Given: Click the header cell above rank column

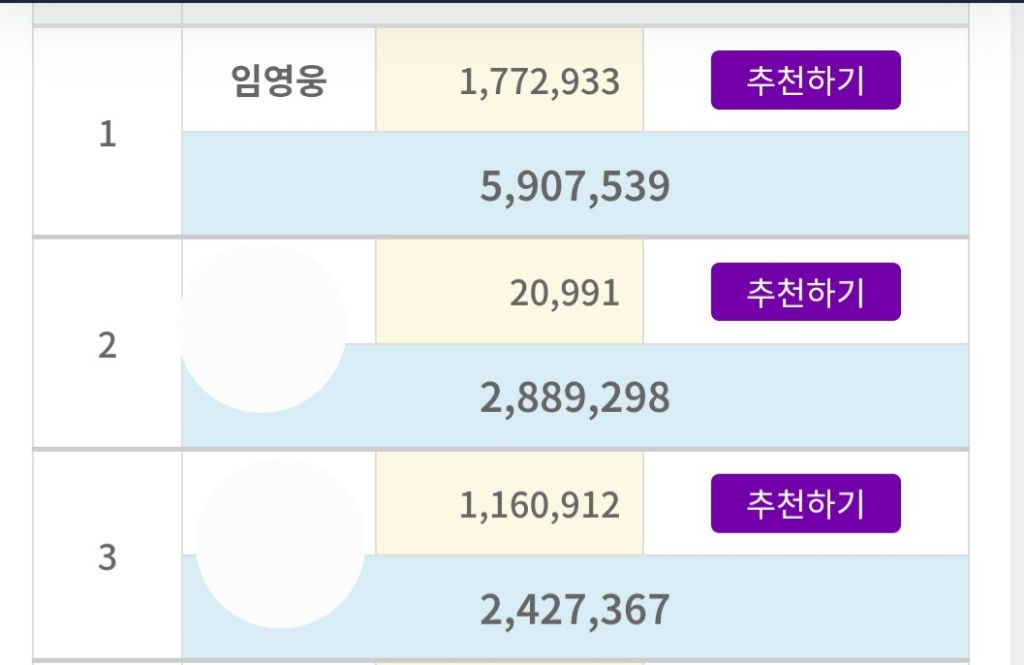Looking at the screenshot, I should tap(107, 13).
